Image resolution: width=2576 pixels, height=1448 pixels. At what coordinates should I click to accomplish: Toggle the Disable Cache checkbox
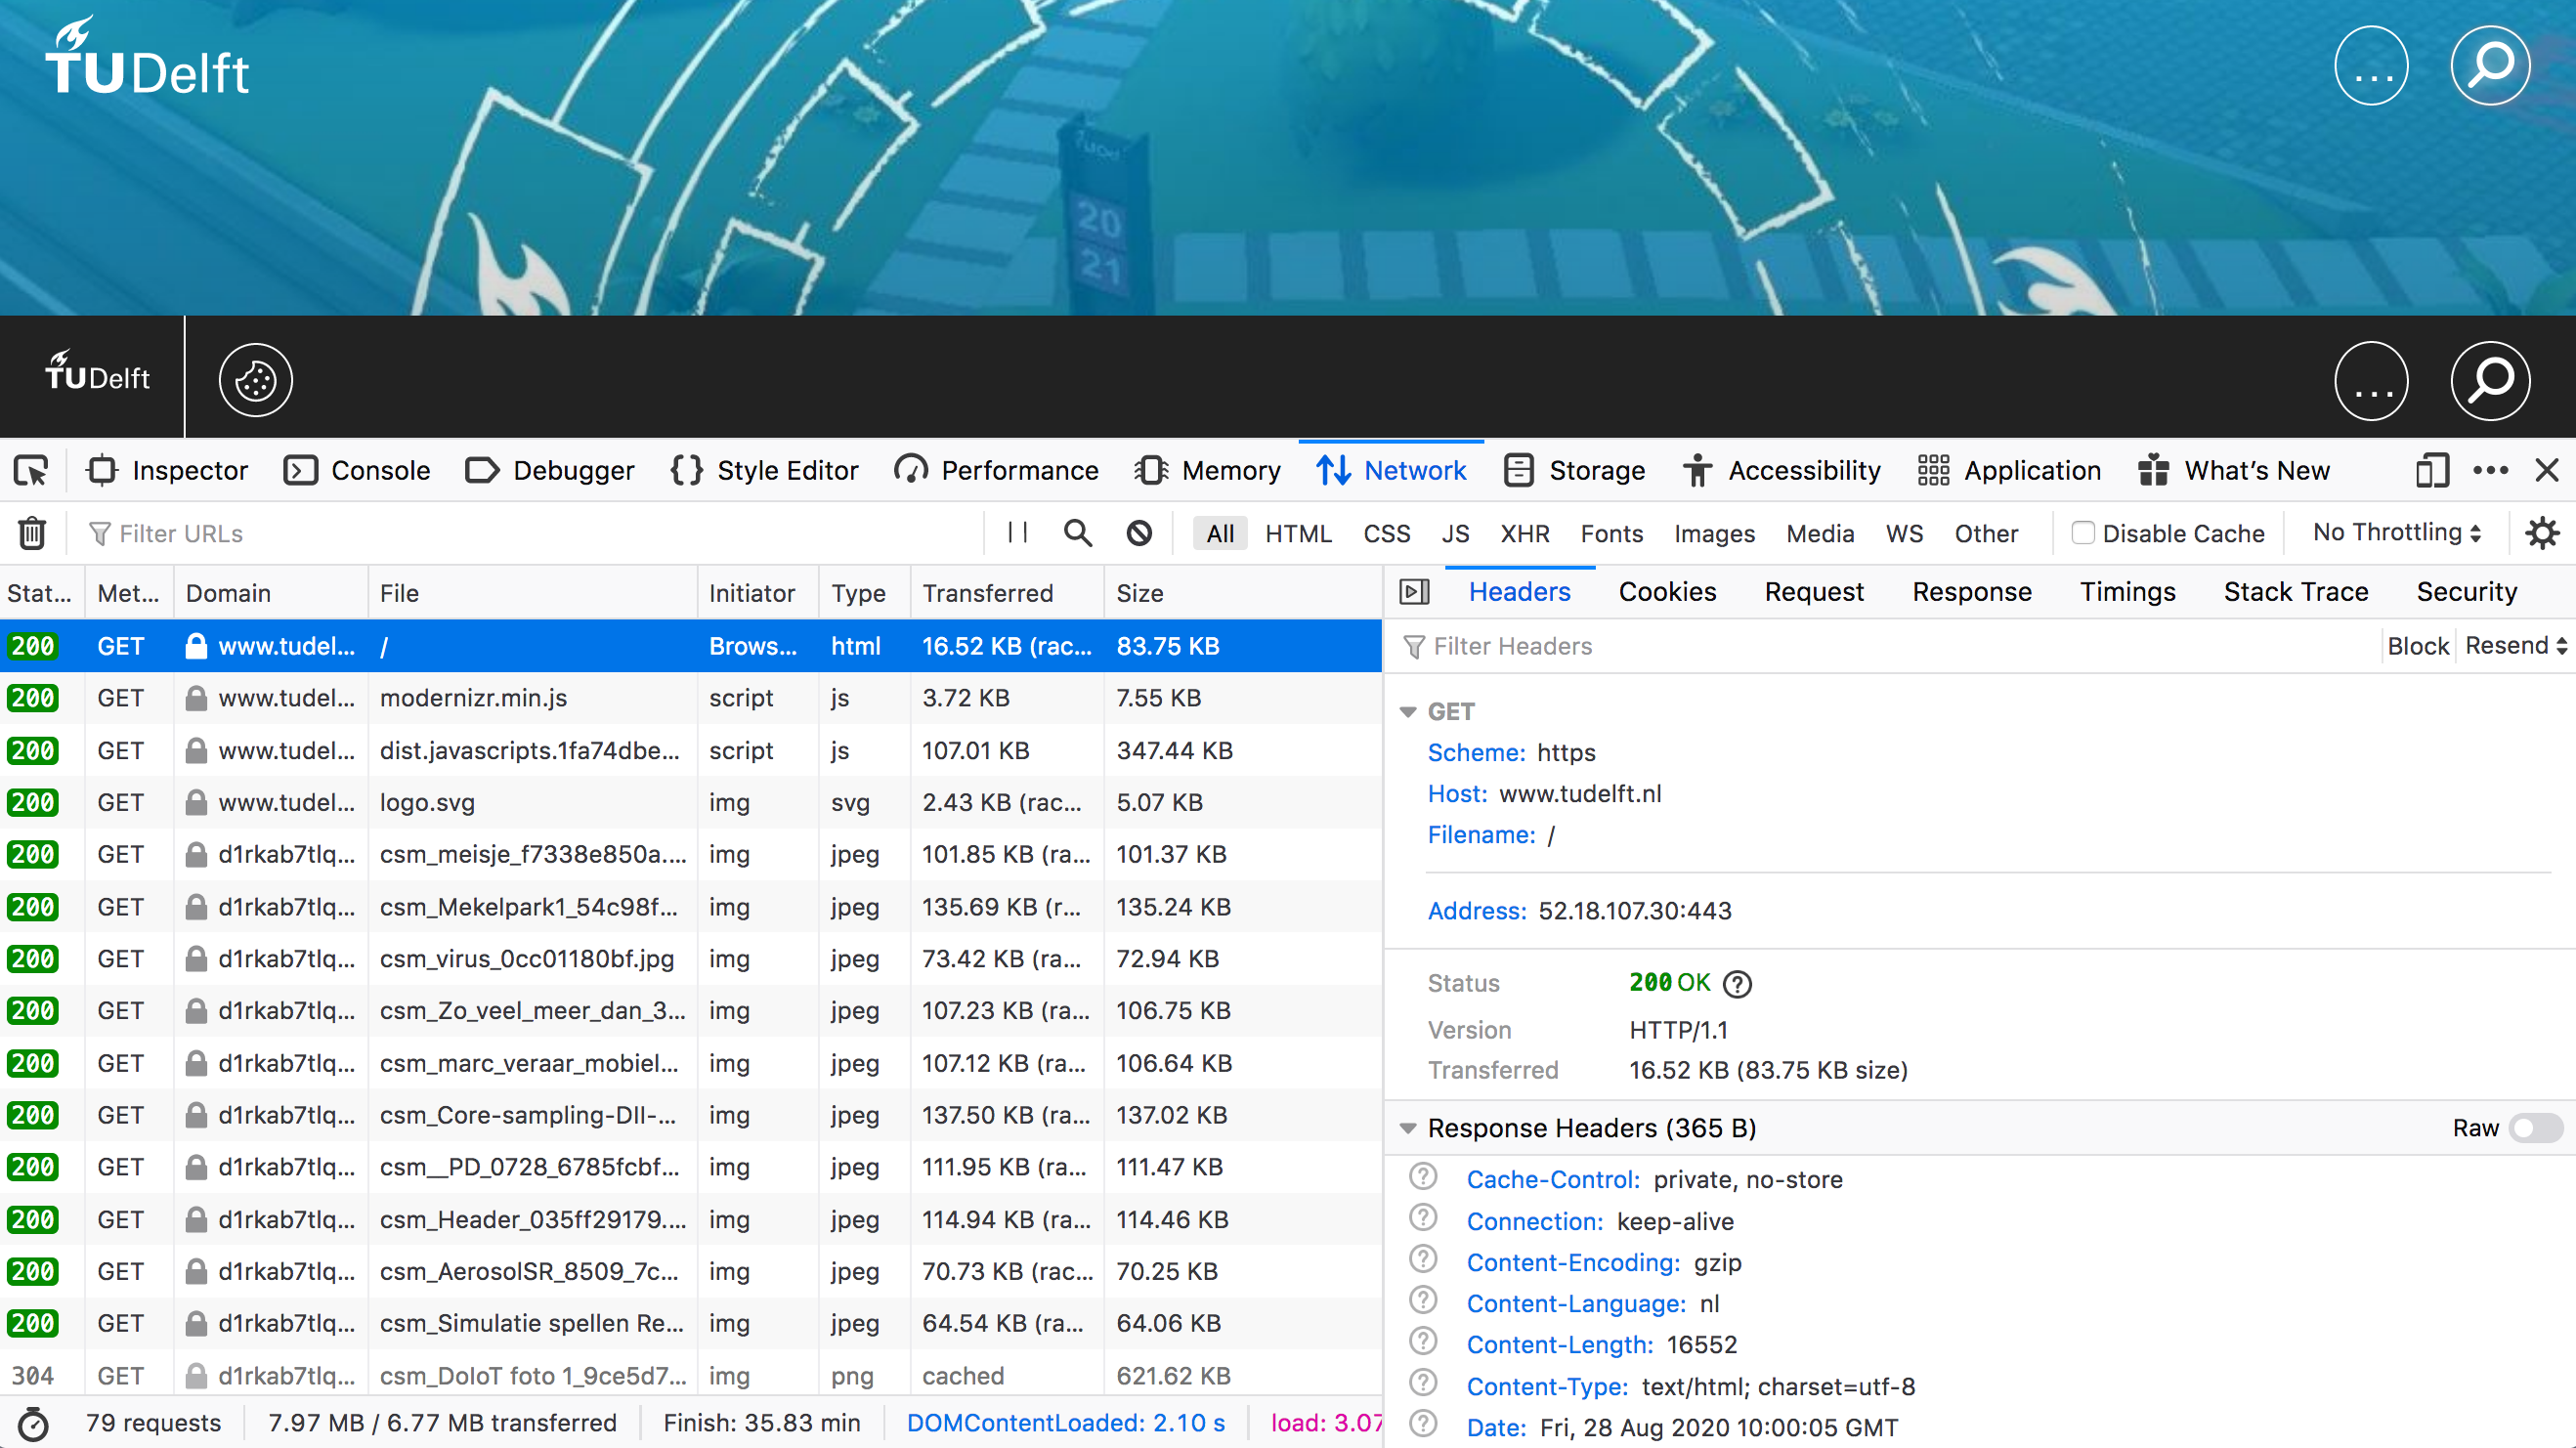pyautogui.click(x=2082, y=533)
